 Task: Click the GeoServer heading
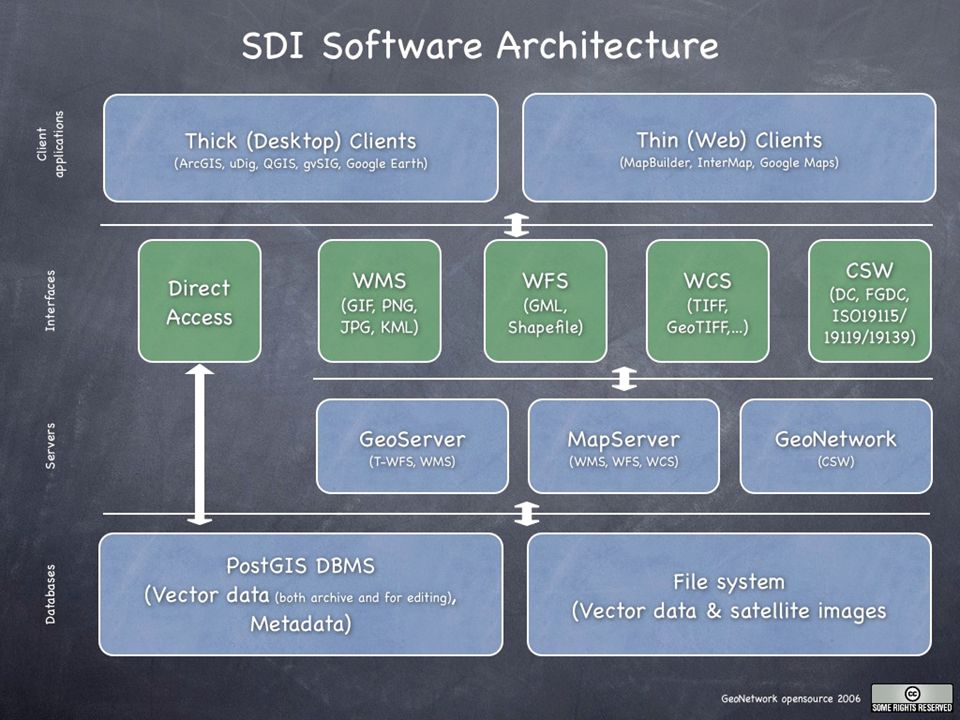pyautogui.click(x=412, y=439)
